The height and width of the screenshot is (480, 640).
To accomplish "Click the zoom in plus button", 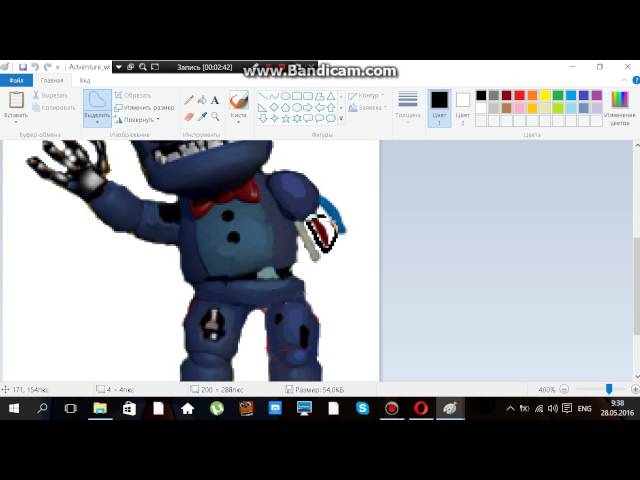I will pos(635,389).
